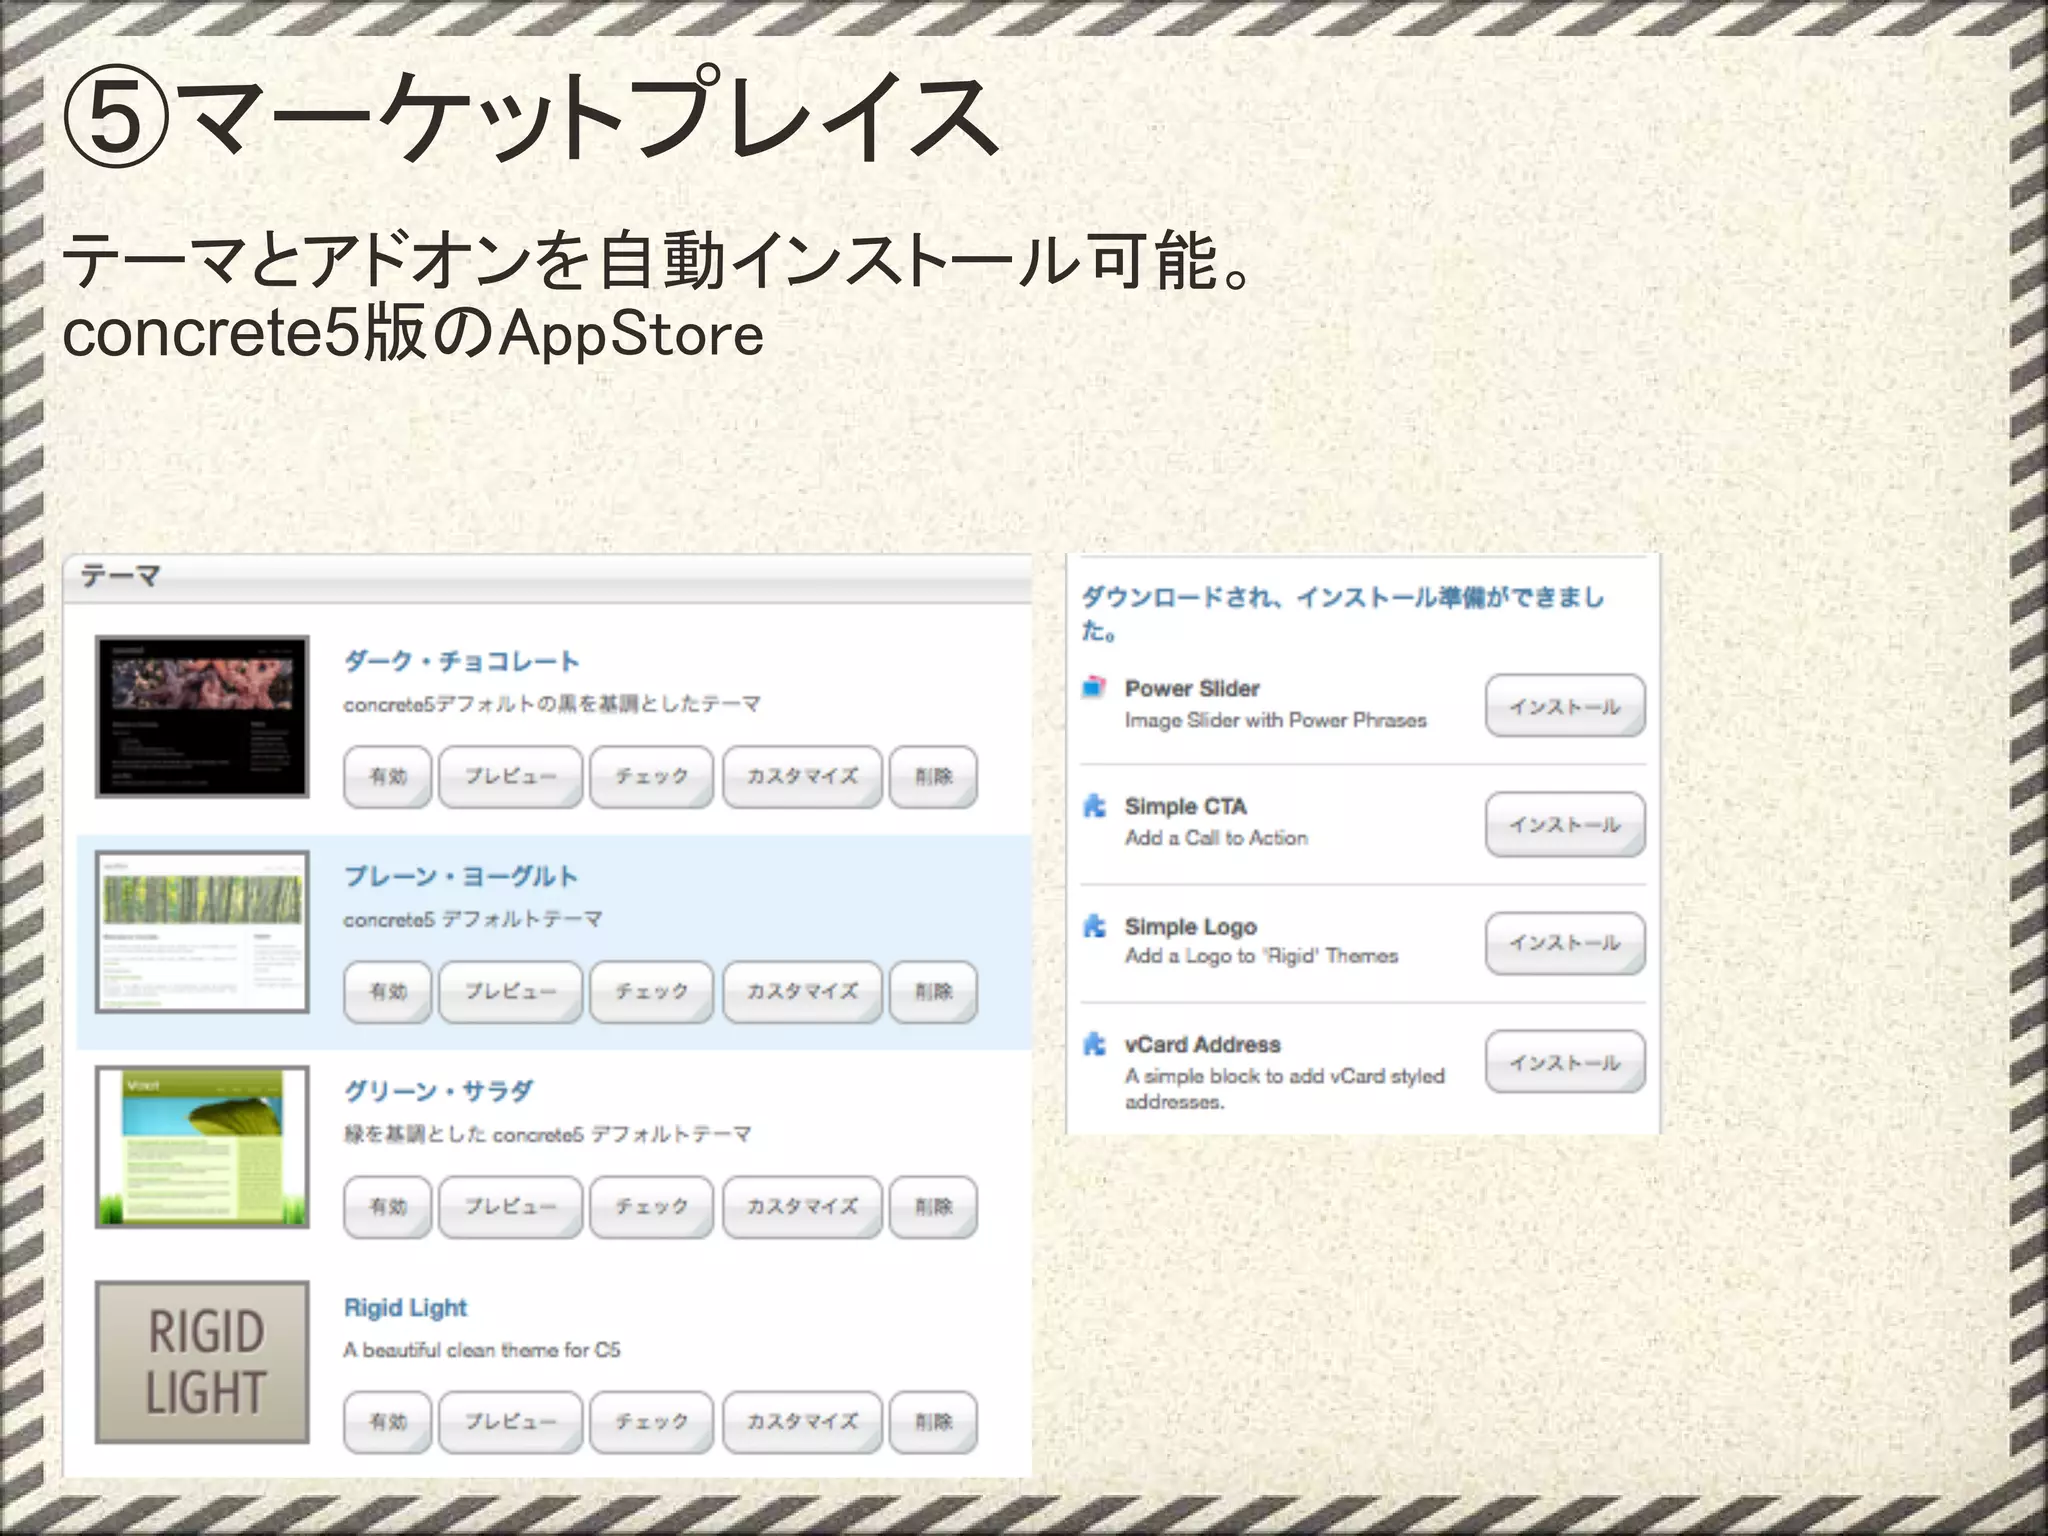Click the ⑤マーケットプレイス slide title

point(531,115)
